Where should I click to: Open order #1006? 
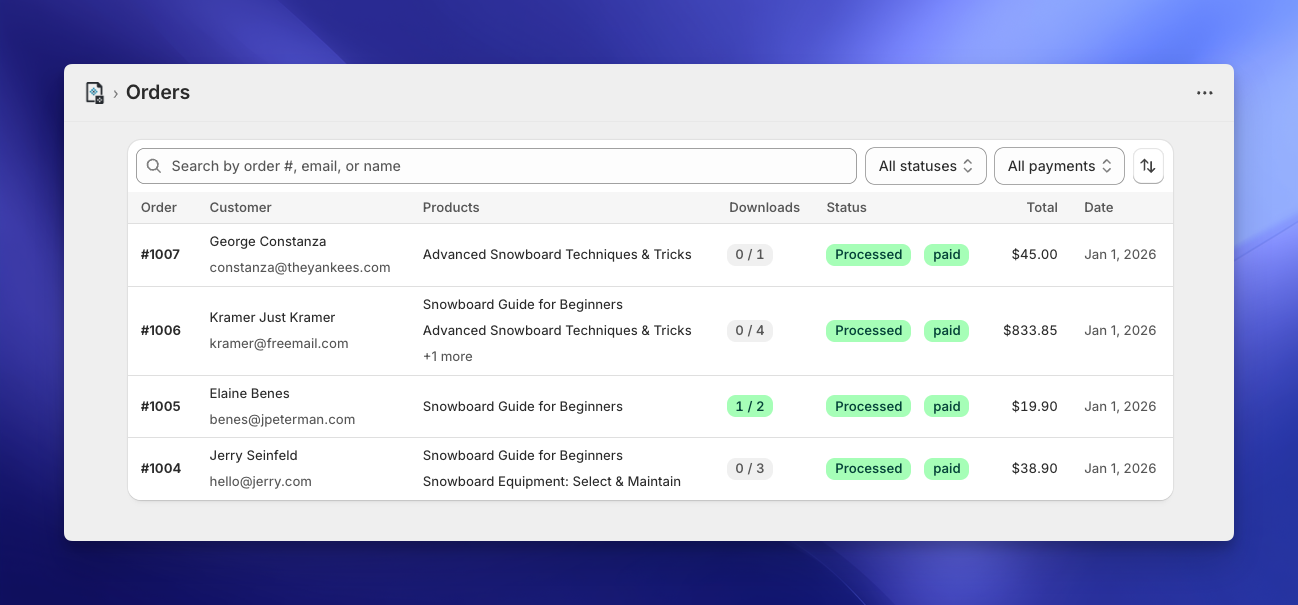pyautogui.click(x=160, y=331)
